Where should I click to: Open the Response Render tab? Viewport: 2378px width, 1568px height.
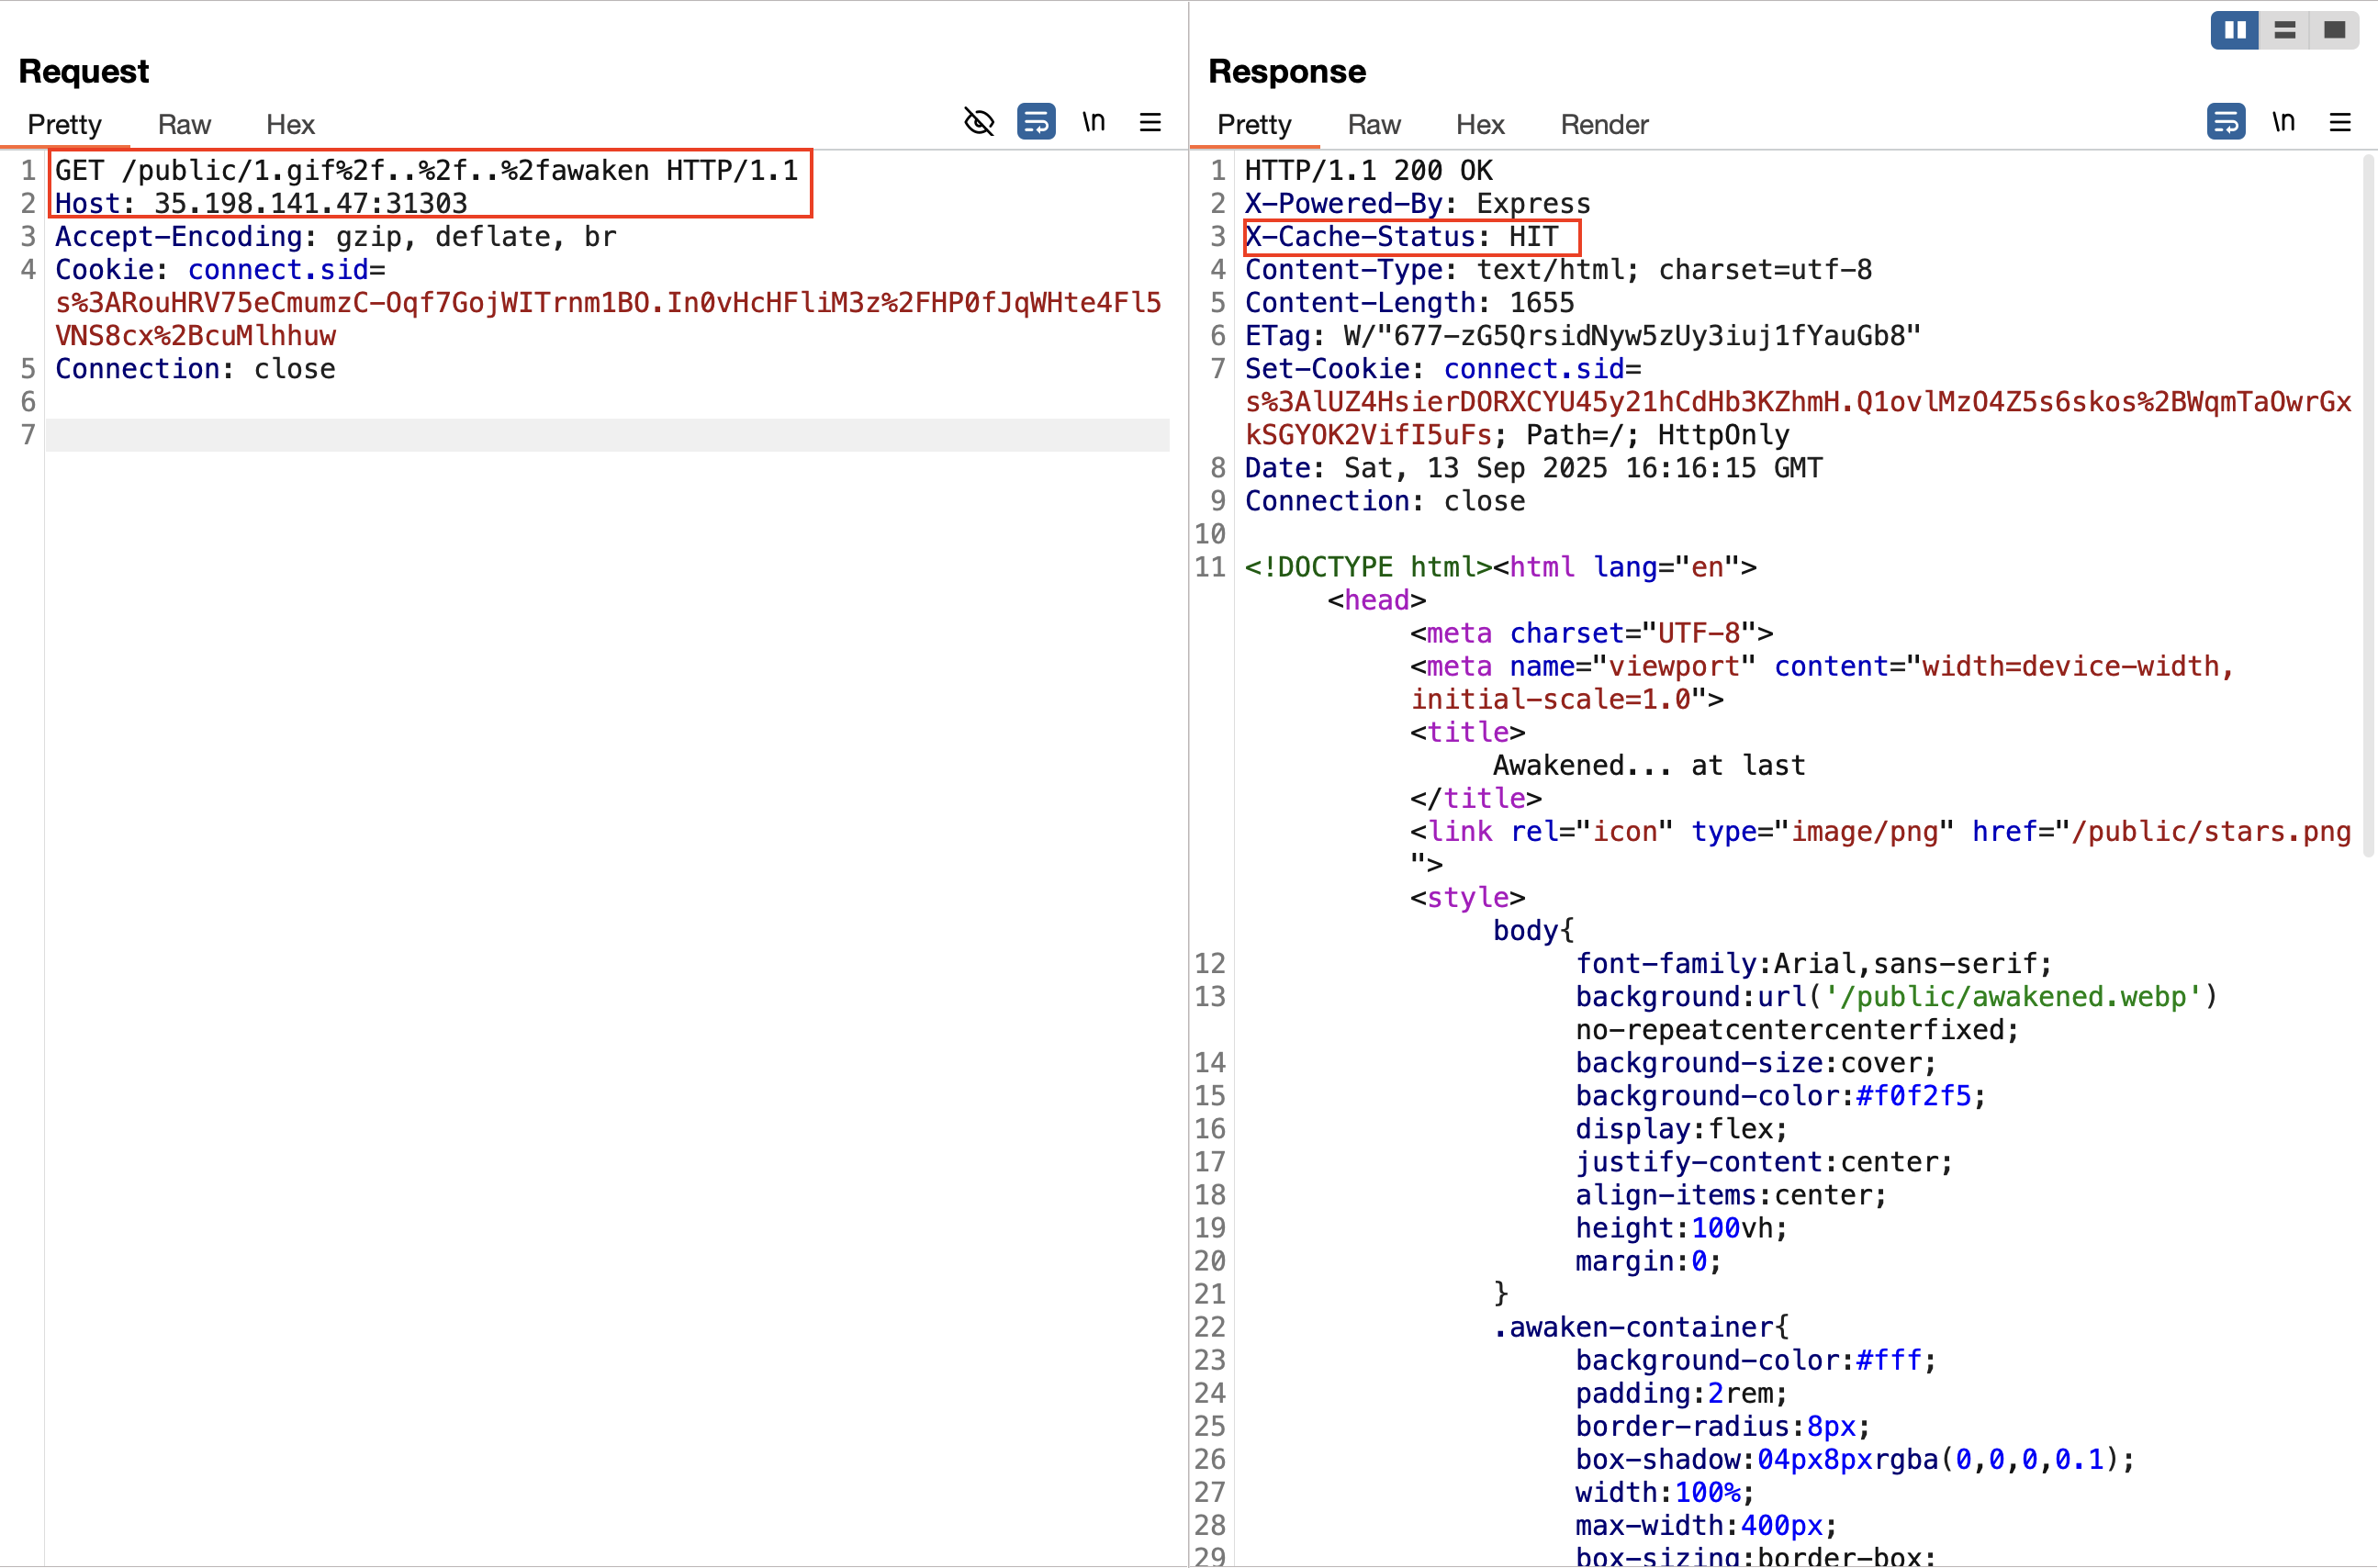pyautogui.click(x=1603, y=124)
